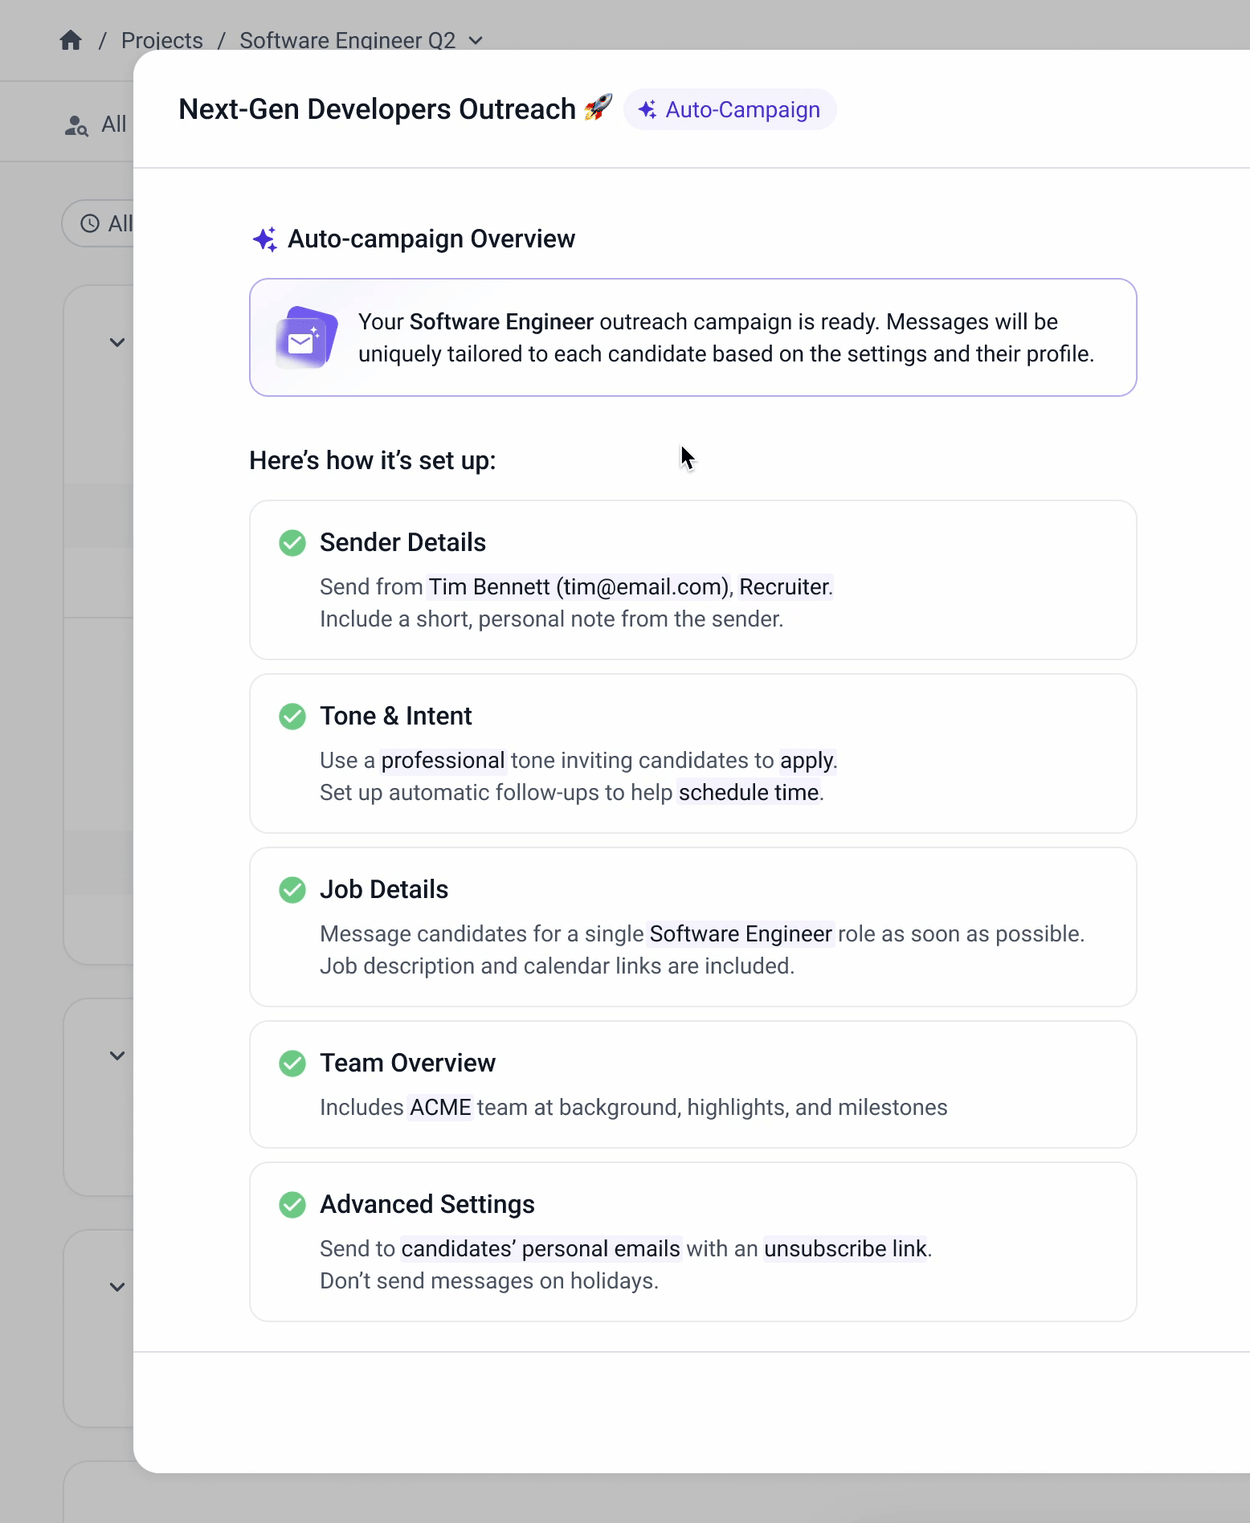Expand the second collapsed section chevron

(117, 1056)
